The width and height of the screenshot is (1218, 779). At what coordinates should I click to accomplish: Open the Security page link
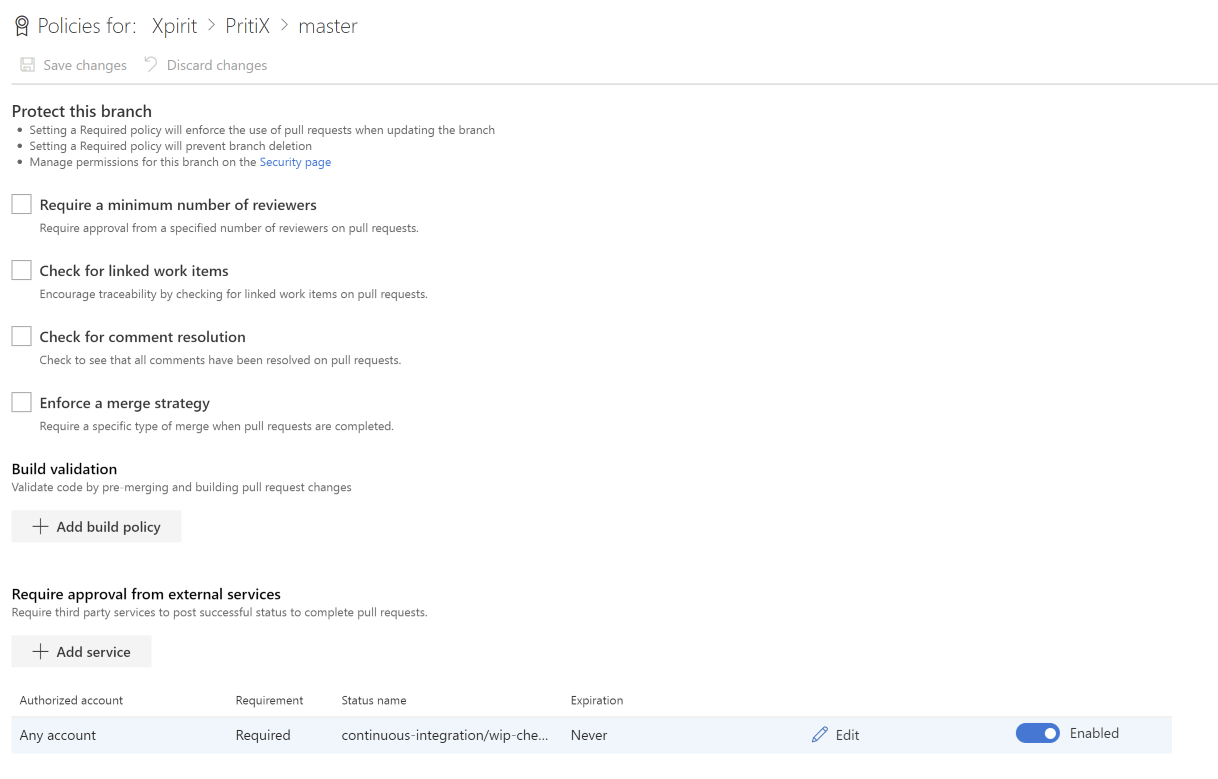coord(295,162)
